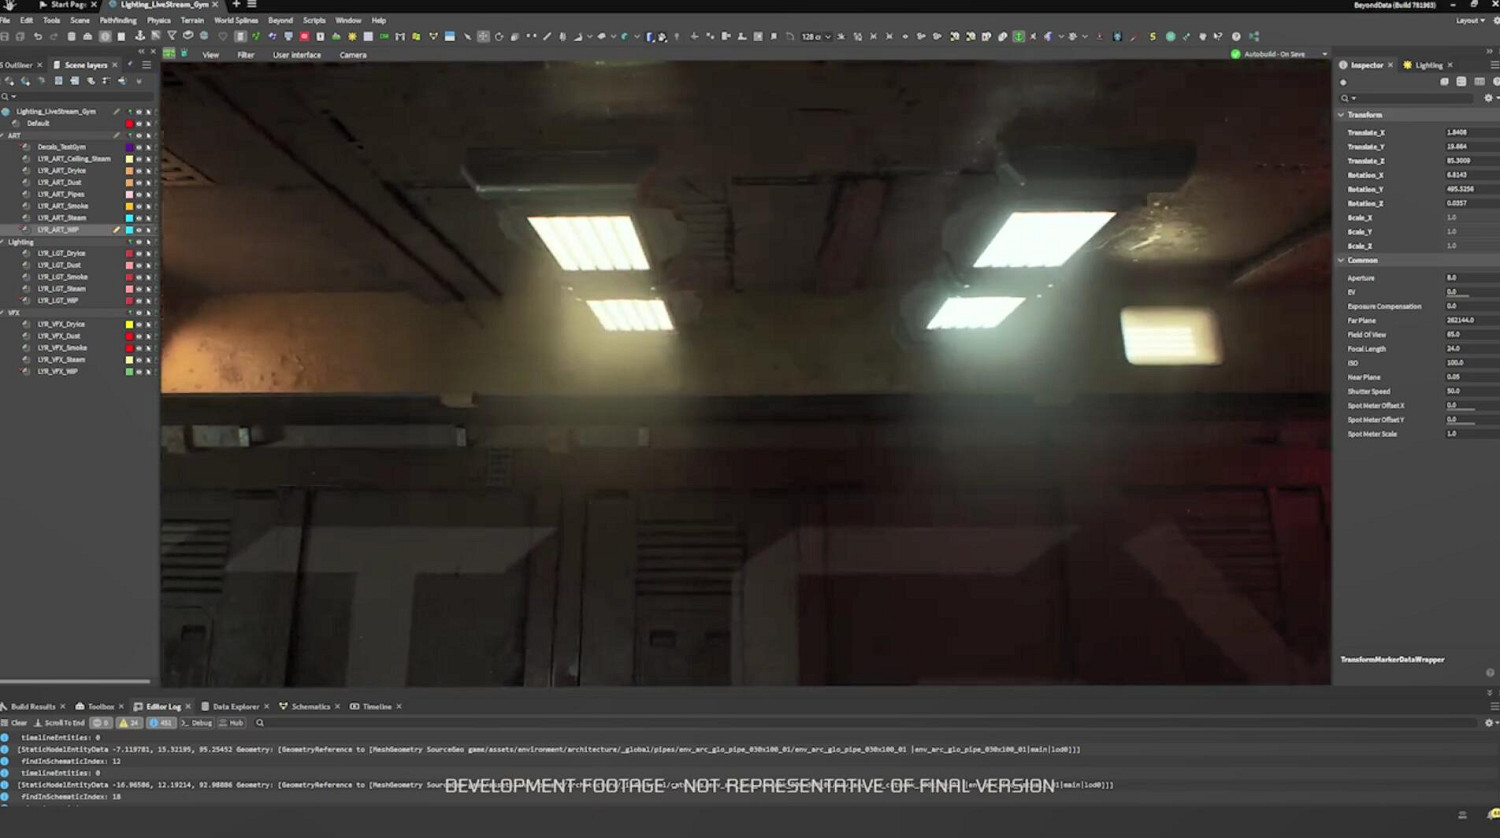This screenshot has width=1500, height=838.
Task: Collapse the Lighting layer group
Action: (x=4, y=242)
